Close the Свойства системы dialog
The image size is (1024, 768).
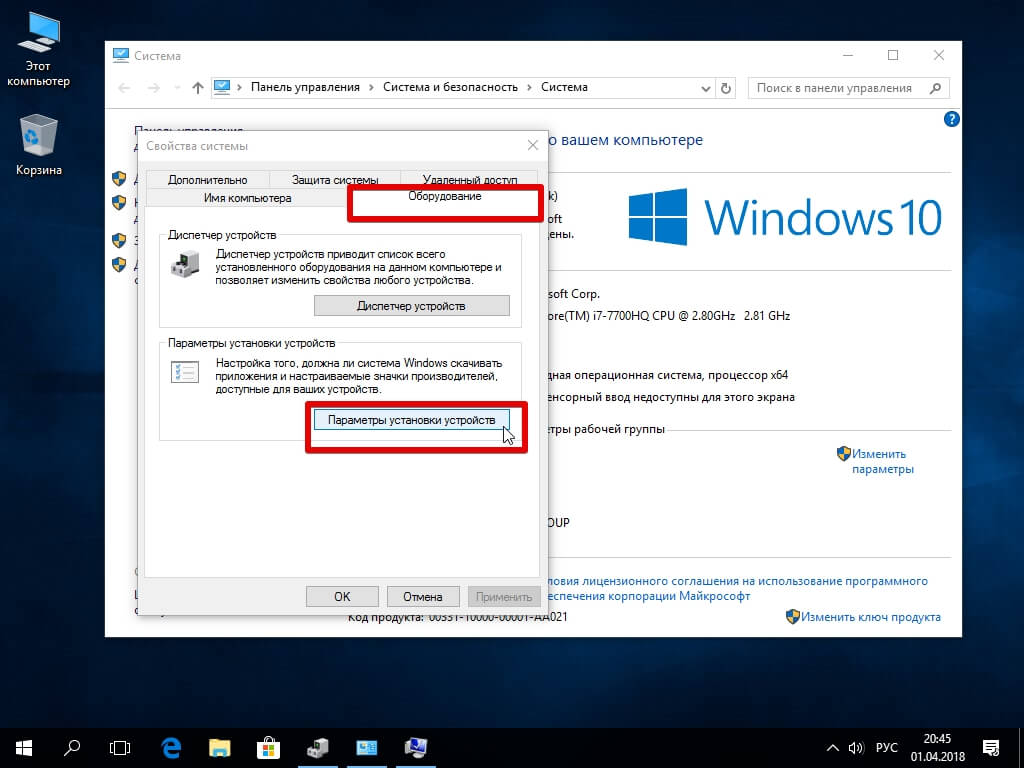[533, 146]
